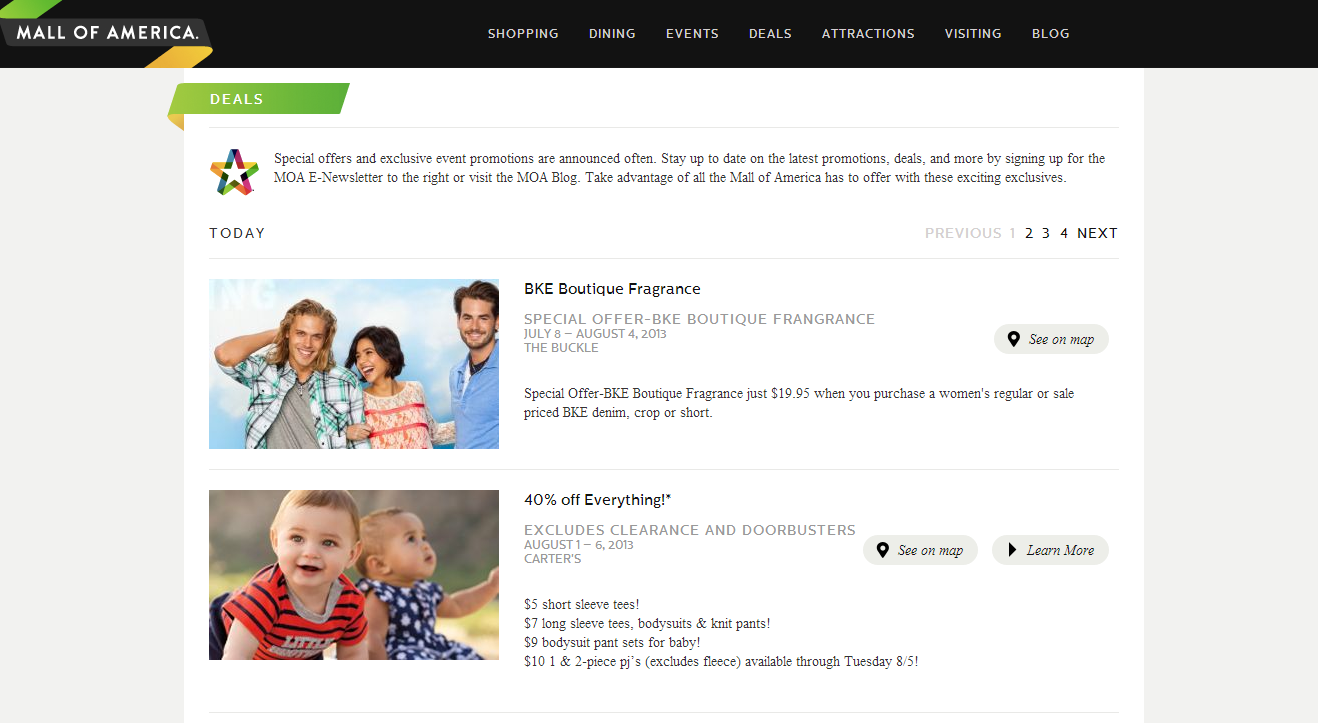Image resolution: width=1318 pixels, height=723 pixels.
Task: Click CARTER'S store name
Action: click(x=552, y=559)
